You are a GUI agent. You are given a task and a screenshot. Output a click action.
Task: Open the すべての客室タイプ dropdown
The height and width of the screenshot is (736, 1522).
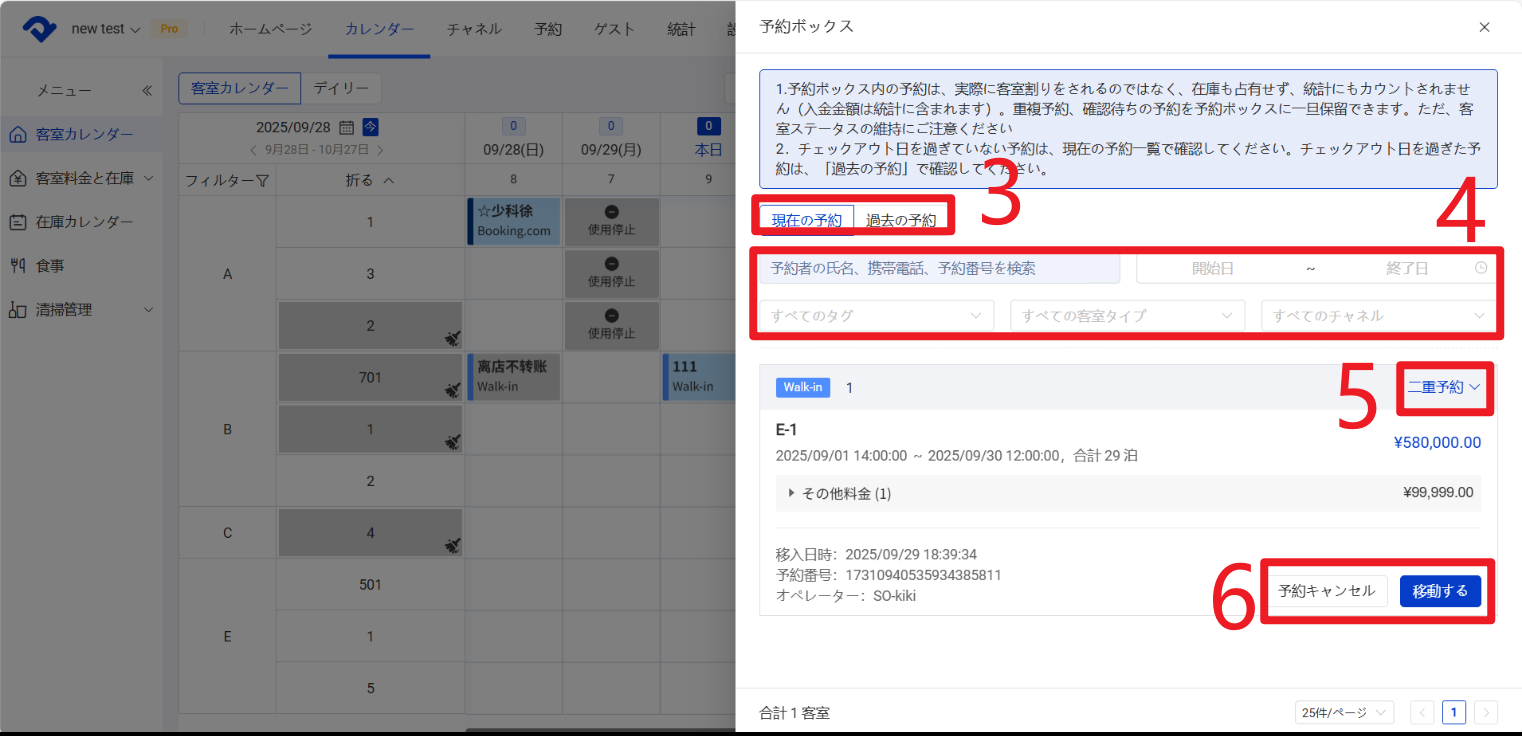[x=1127, y=315]
